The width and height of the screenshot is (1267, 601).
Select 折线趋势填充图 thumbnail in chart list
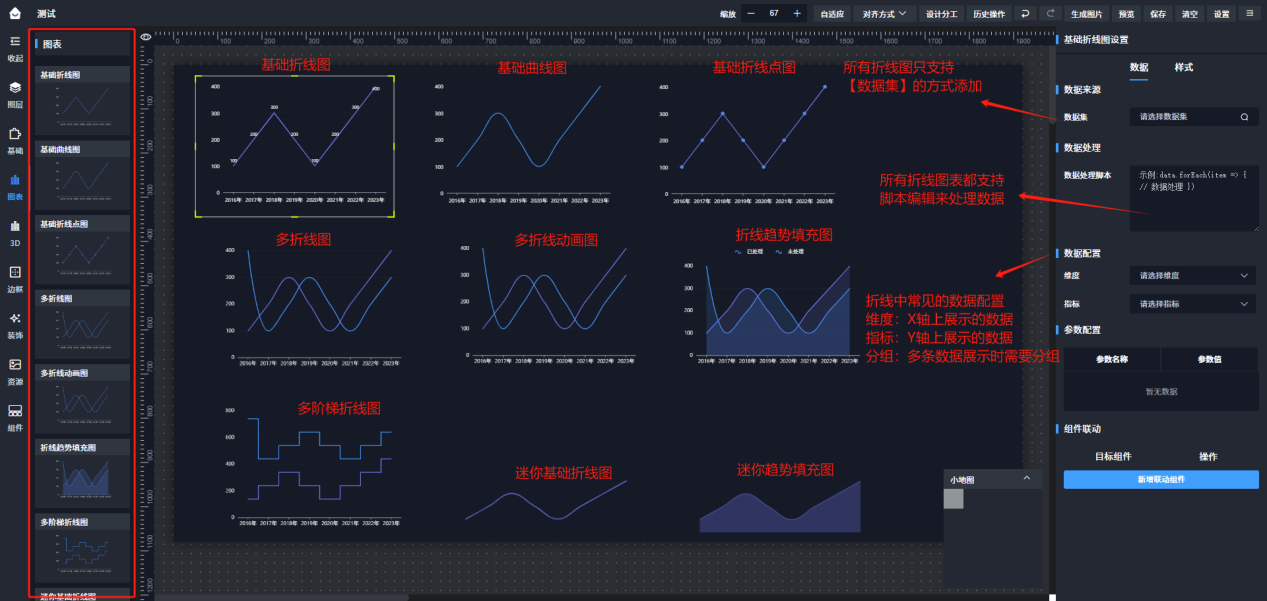point(82,475)
